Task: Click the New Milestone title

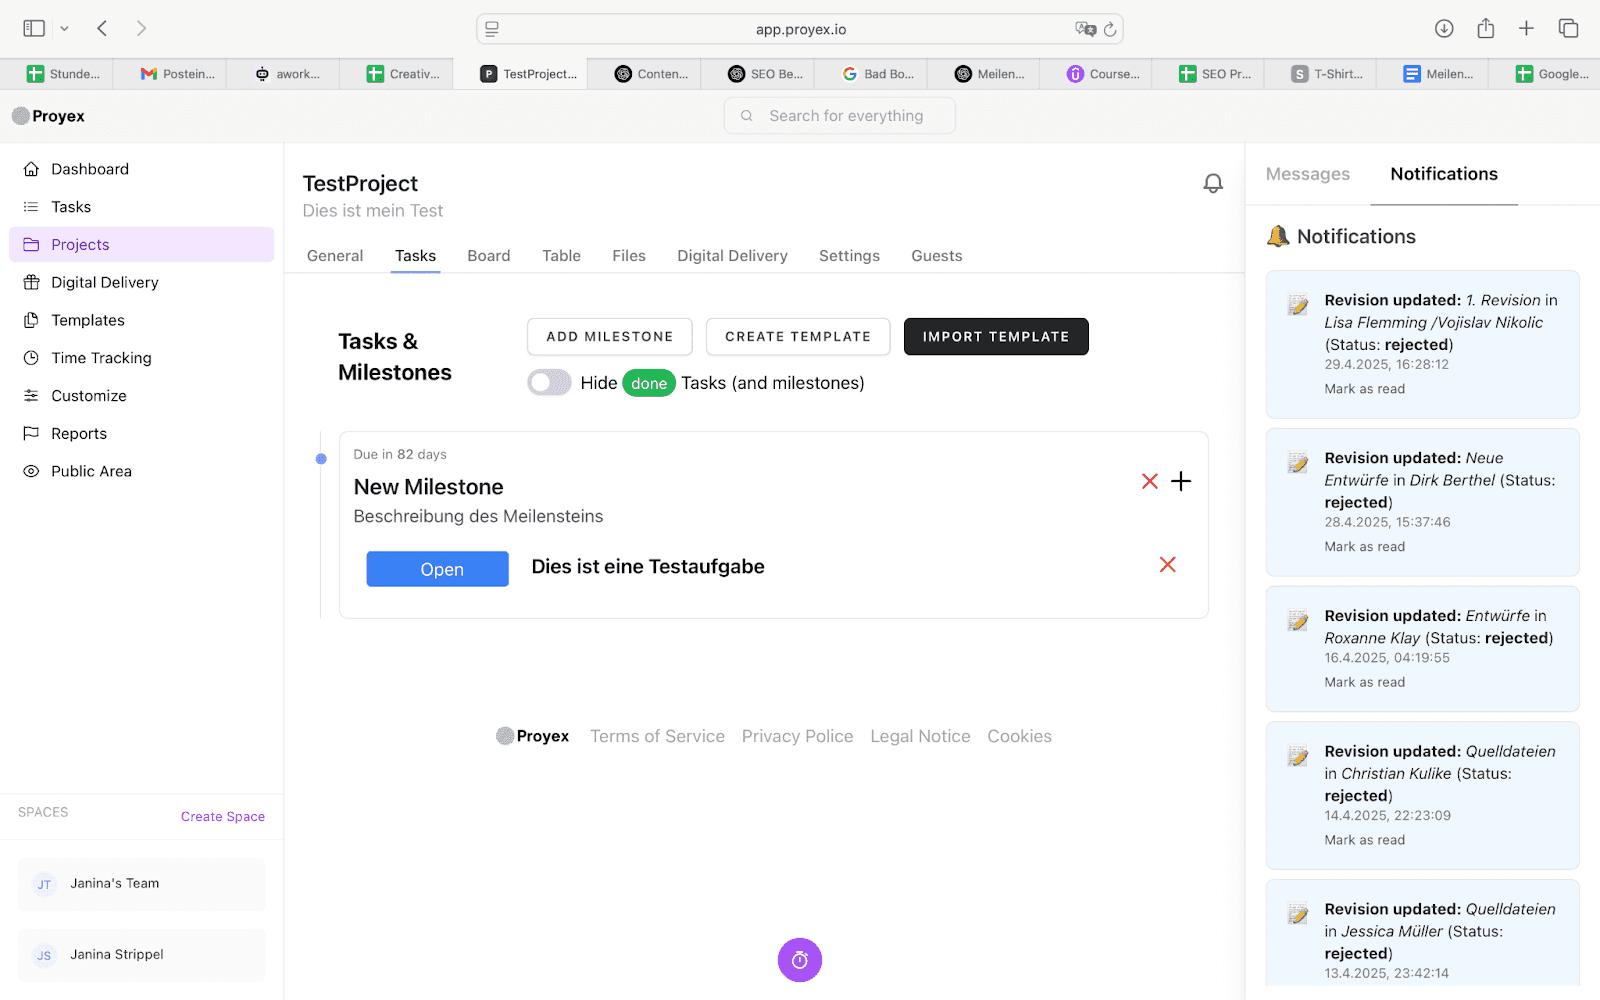Action: click(x=428, y=487)
